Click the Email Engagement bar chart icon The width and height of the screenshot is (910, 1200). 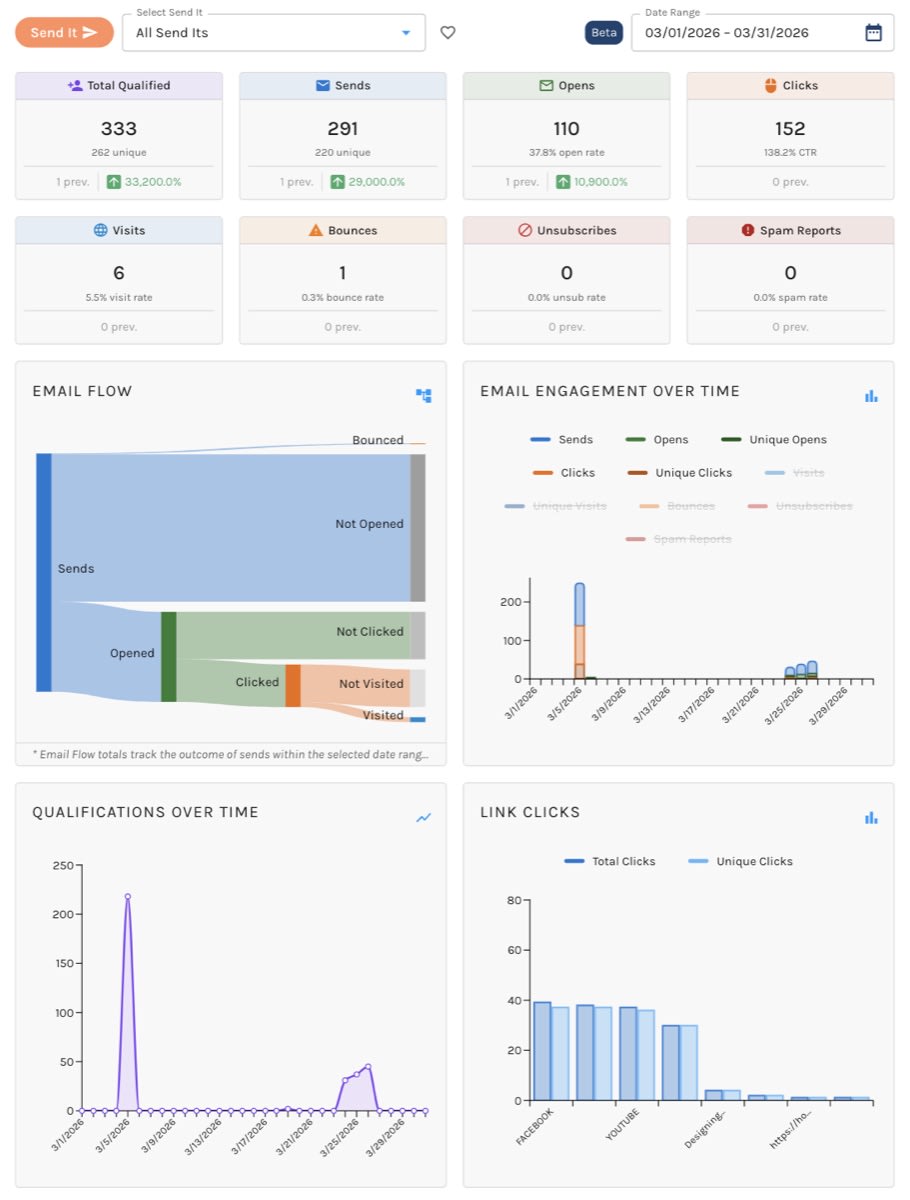click(x=871, y=396)
